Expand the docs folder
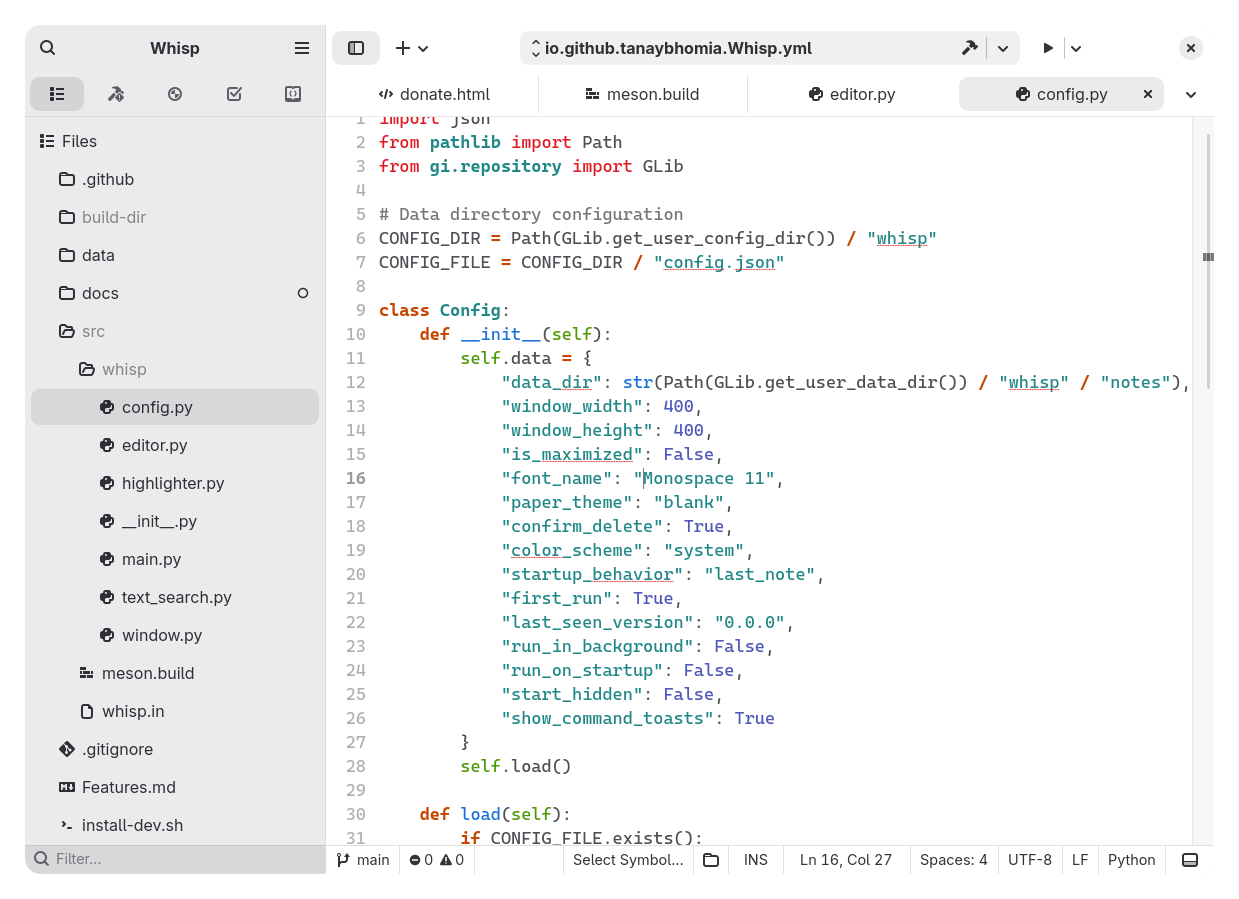Image resolution: width=1239 pixels, height=899 pixels. [175, 293]
